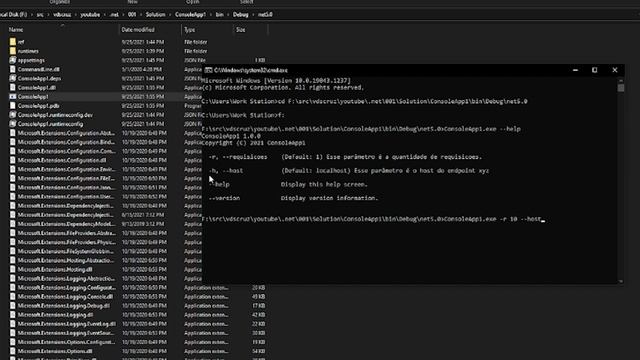Select the Microsoft.Extensions.Logging.Configuration file name
This screenshot has height=360, width=640.
click(67, 287)
